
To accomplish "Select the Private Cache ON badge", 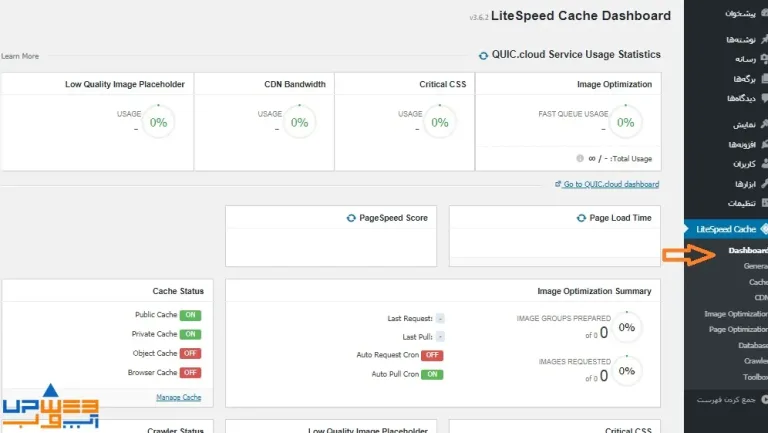I will (190, 334).
